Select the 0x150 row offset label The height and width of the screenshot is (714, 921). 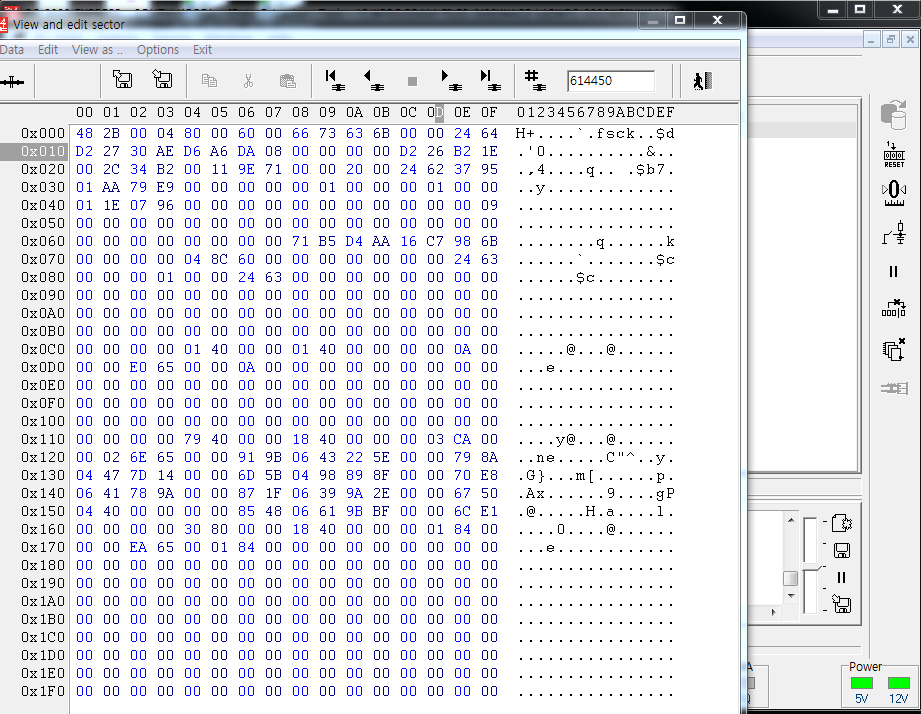coord(42,511)
